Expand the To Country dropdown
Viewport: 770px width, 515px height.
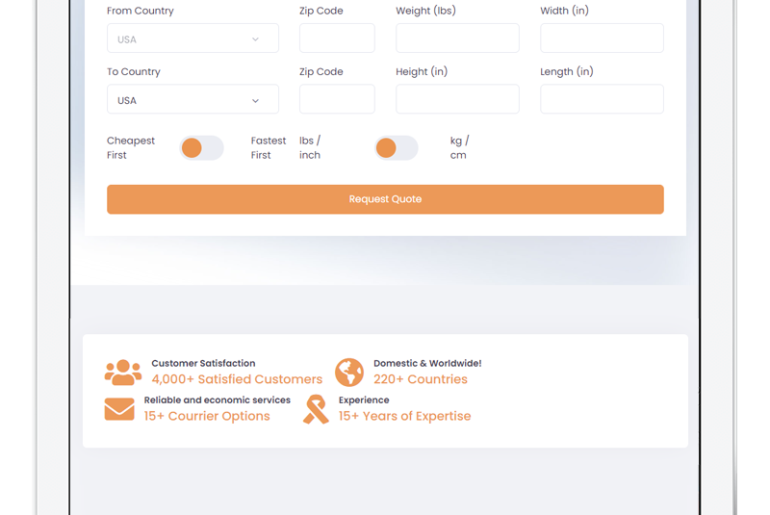192,100
